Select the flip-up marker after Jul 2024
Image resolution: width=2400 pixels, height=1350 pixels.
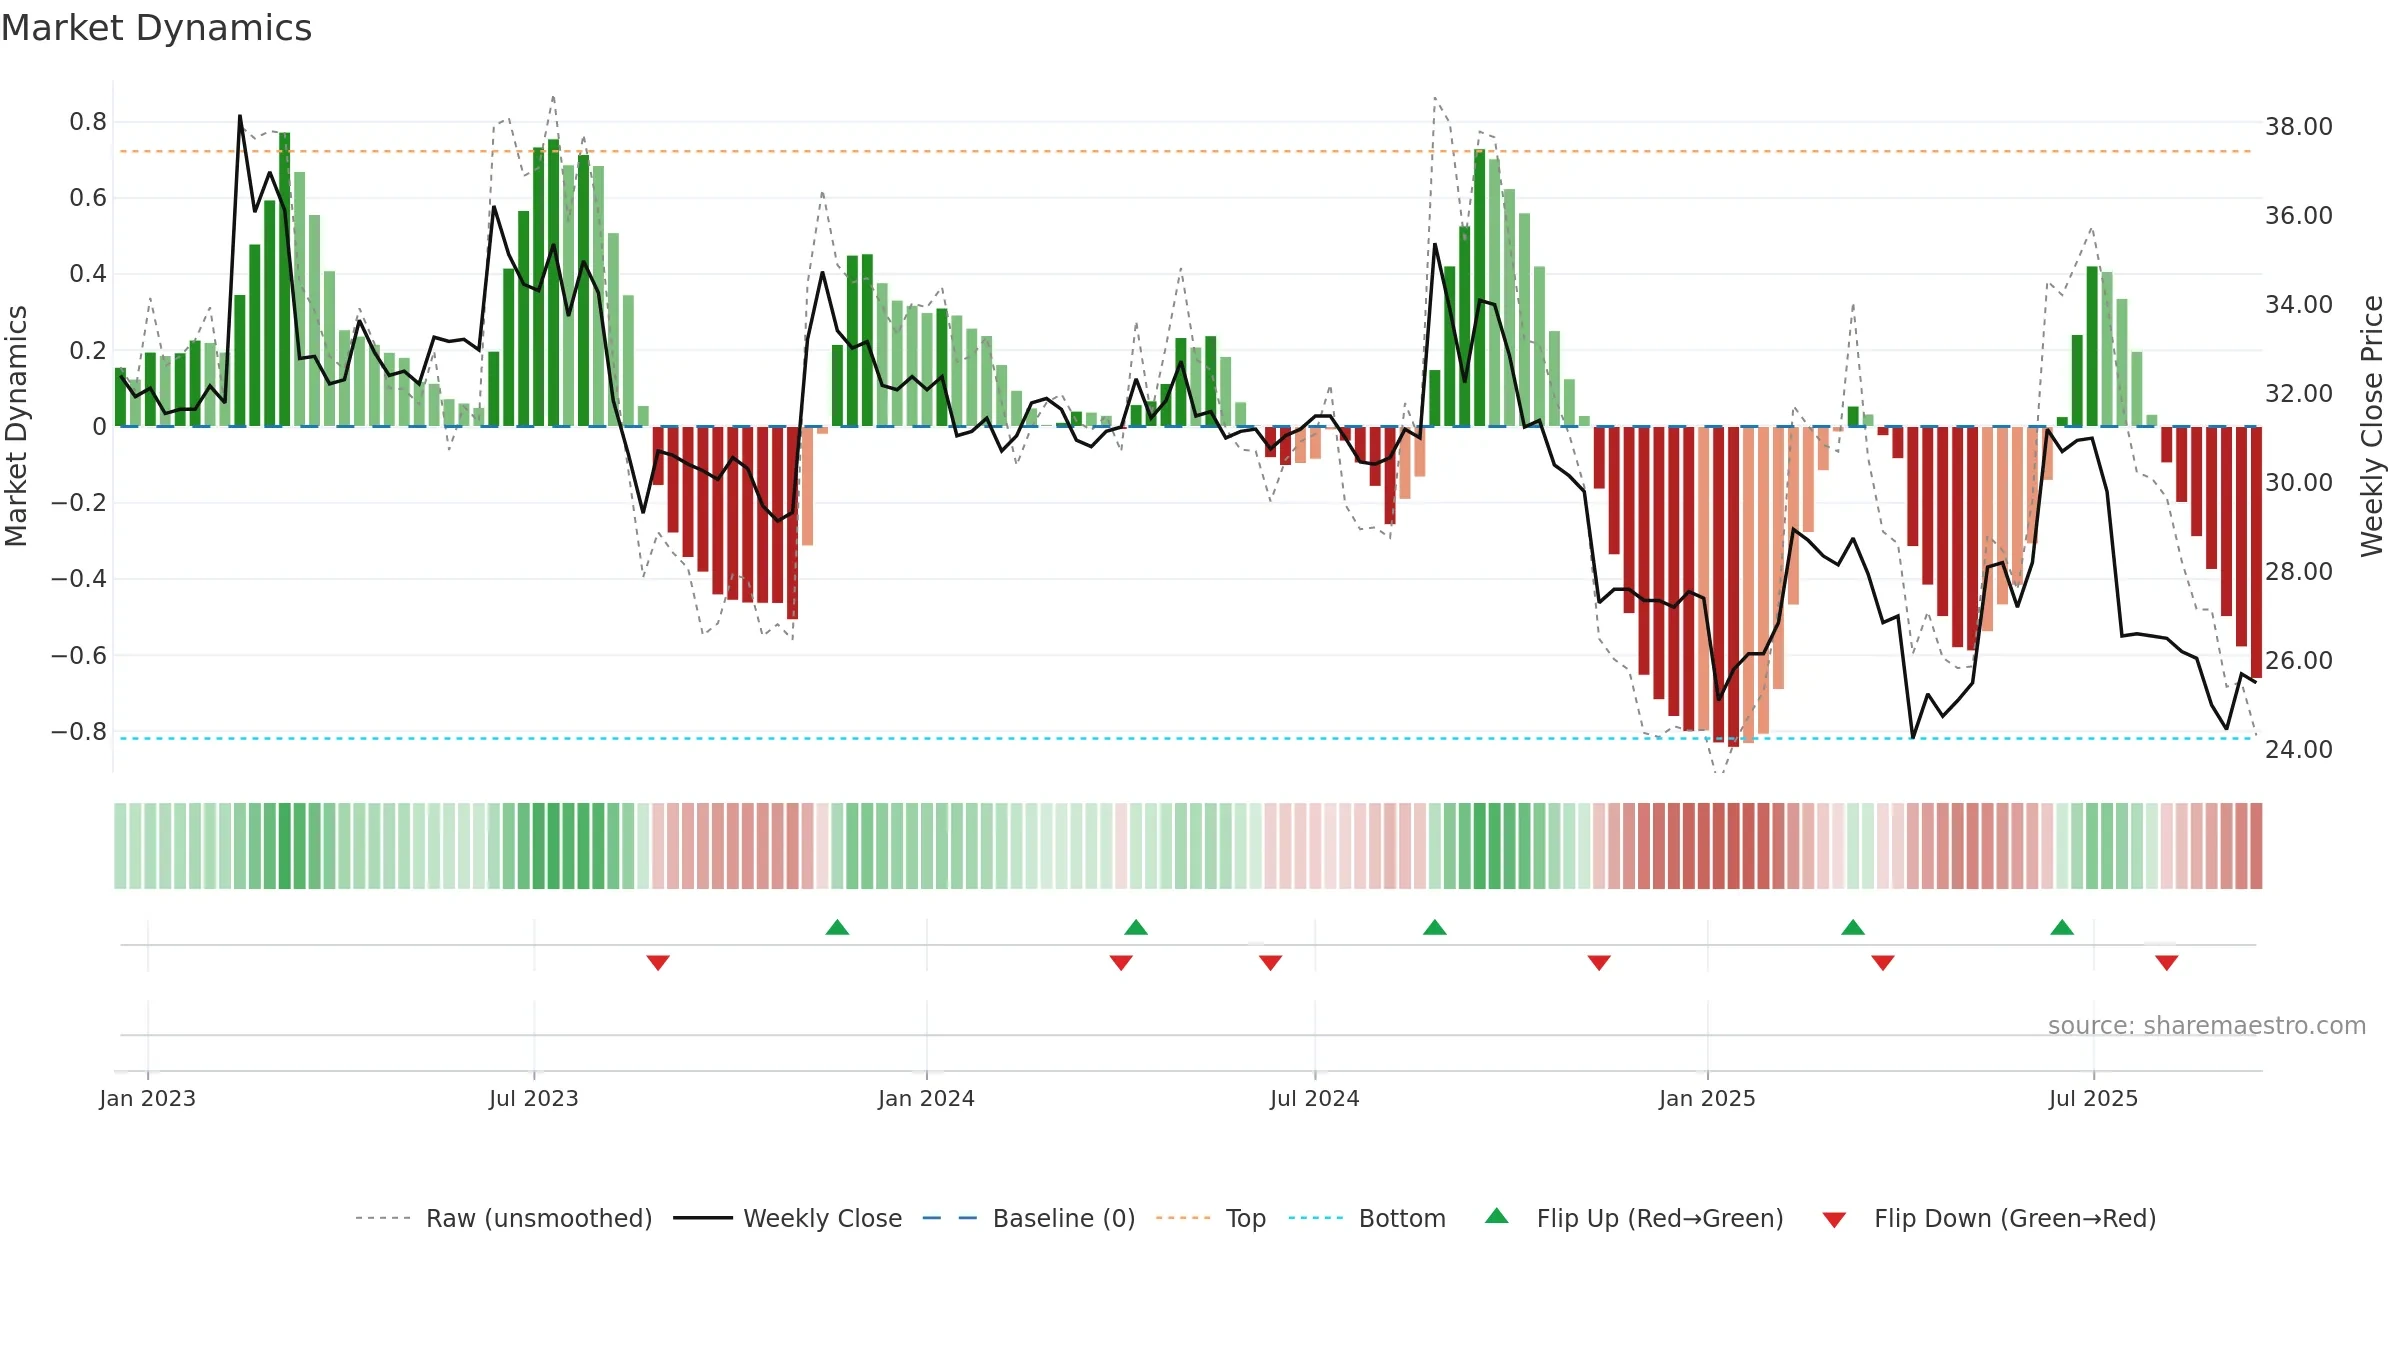coord(1435,927)
